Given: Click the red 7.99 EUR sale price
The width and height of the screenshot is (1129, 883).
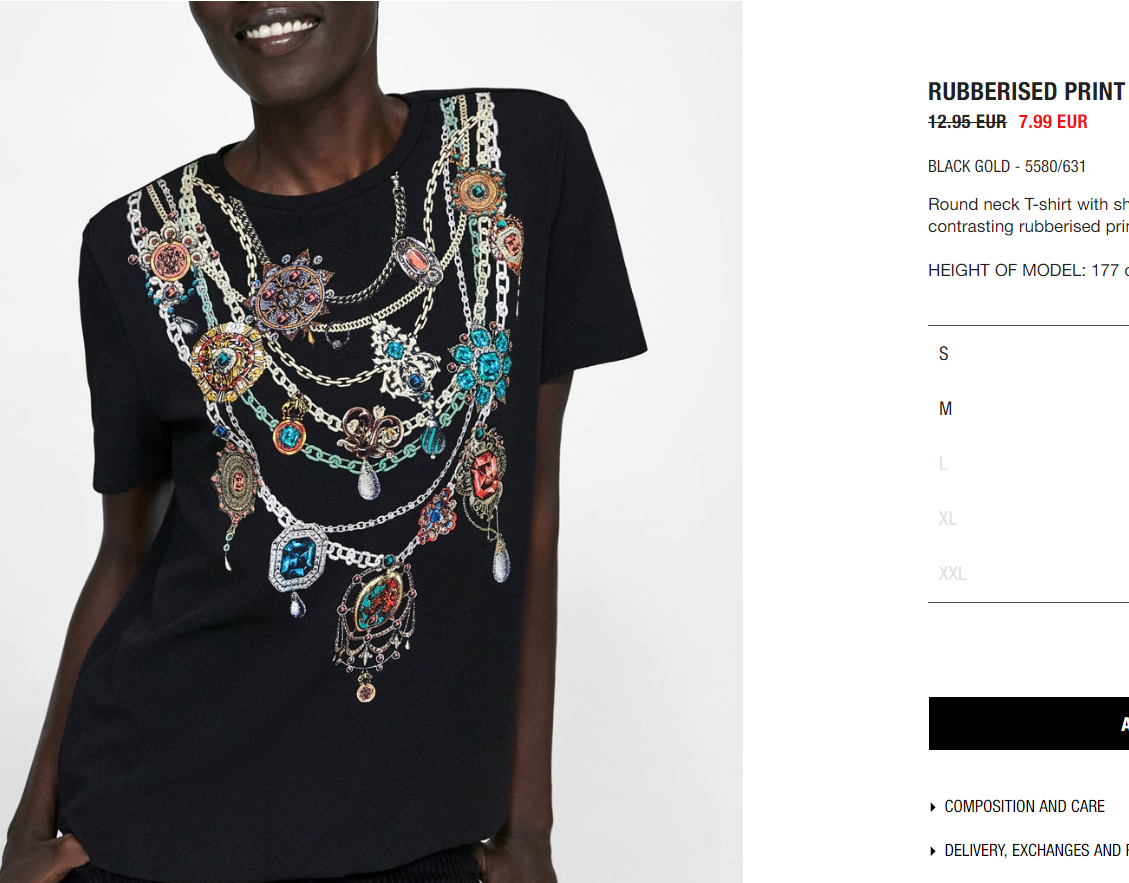Looking at the screenshot, I should tap(1053, 122).
